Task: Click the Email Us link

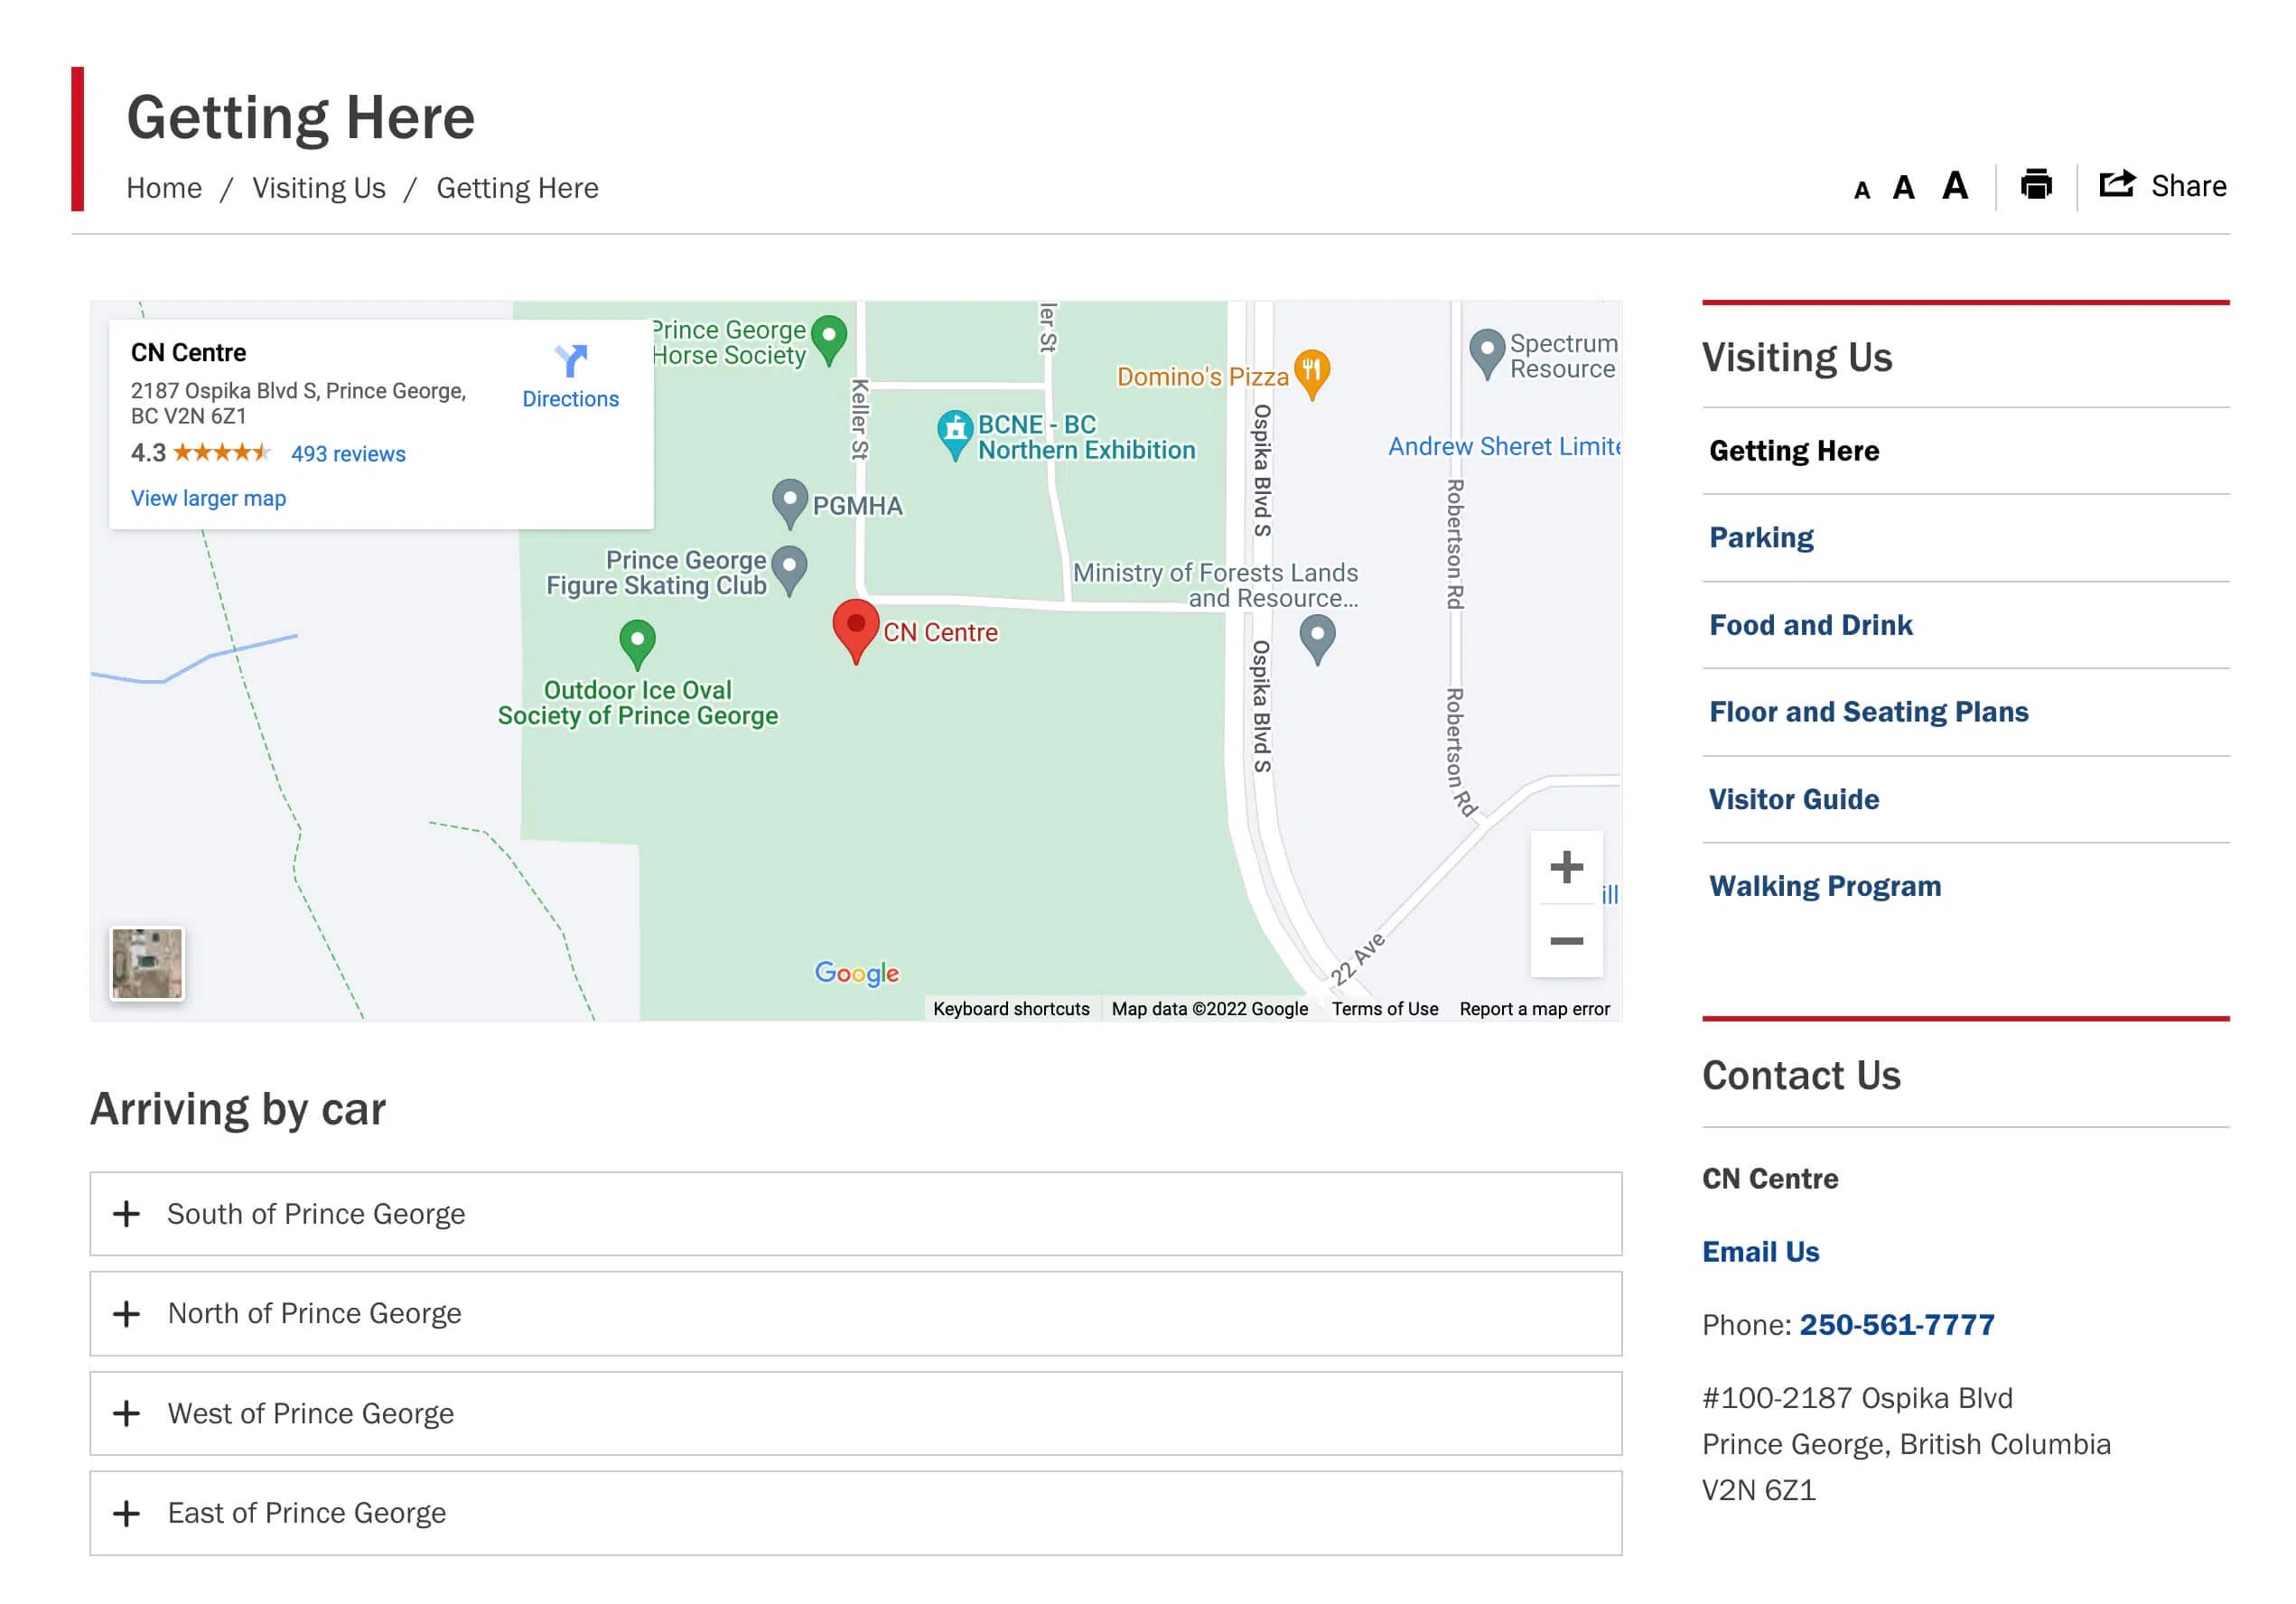Action: [1760, 1252]
